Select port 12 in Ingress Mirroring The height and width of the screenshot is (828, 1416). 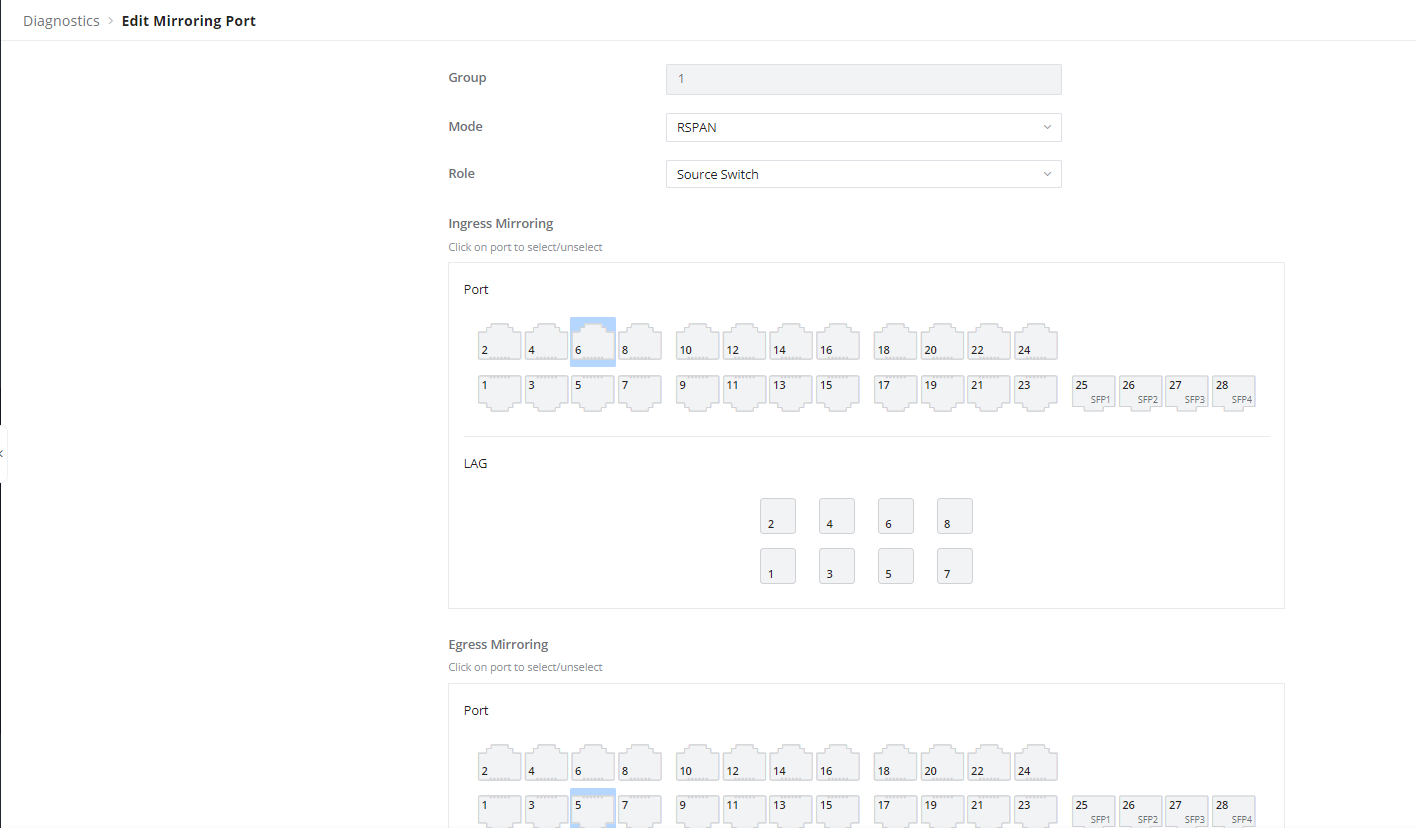coord(745,342)
